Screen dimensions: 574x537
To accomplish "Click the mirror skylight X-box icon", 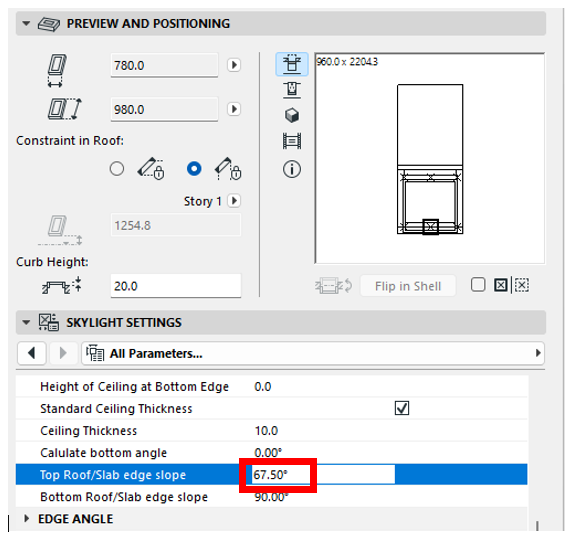I will click(500, 285).
